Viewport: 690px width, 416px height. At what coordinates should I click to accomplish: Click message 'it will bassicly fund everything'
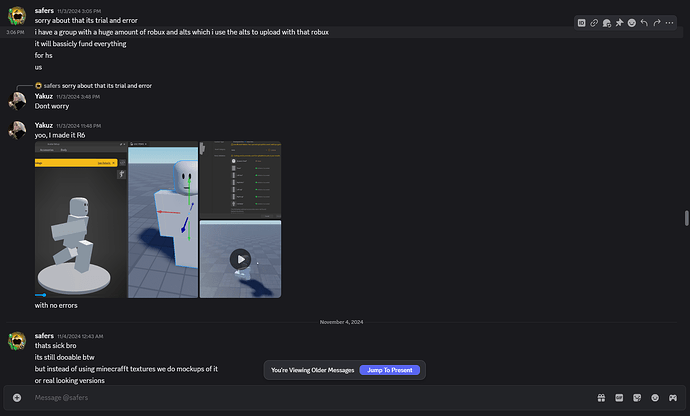(81, 44)
